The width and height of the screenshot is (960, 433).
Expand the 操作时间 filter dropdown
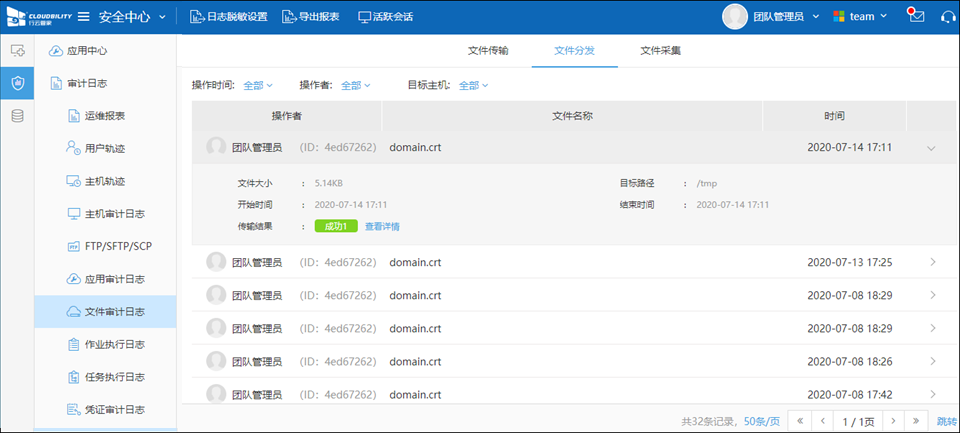258,85
